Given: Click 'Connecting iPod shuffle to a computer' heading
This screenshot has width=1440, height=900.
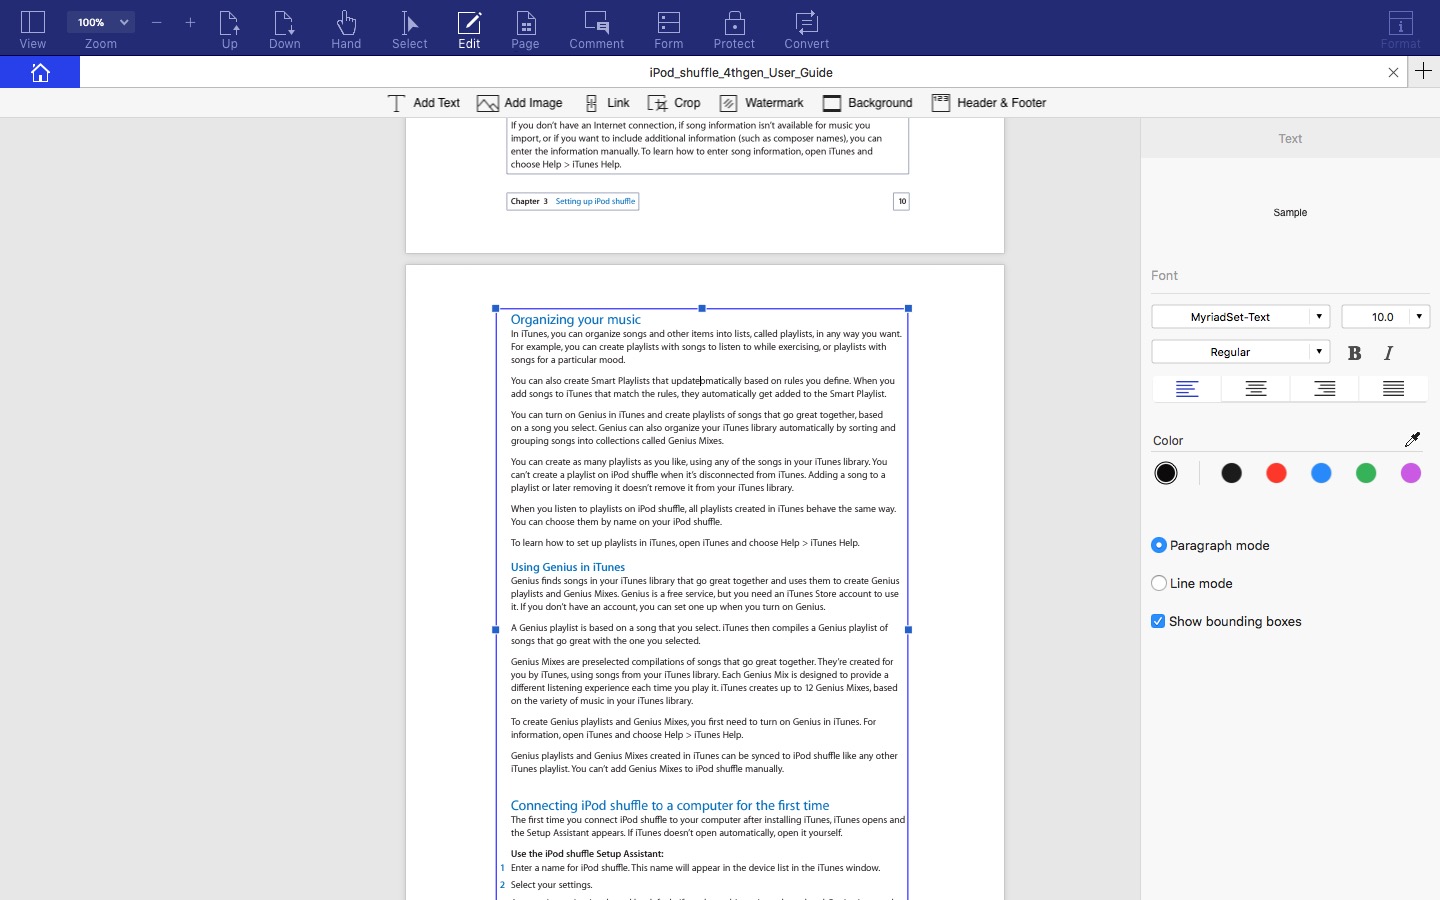Looking at the screenshot, I should [x=669, y=805].
